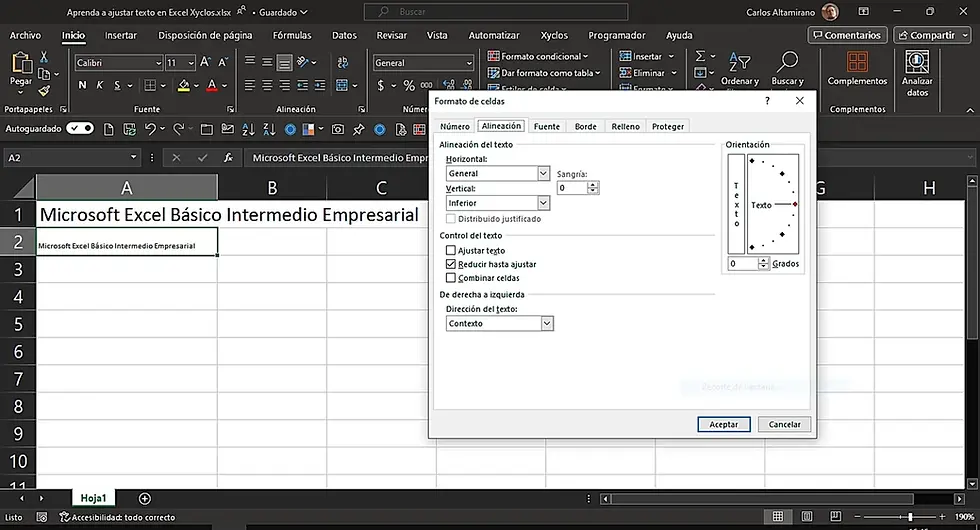980x530 pixels.
Task: Click the Format Painter brush icon
Action: [44, 91]
